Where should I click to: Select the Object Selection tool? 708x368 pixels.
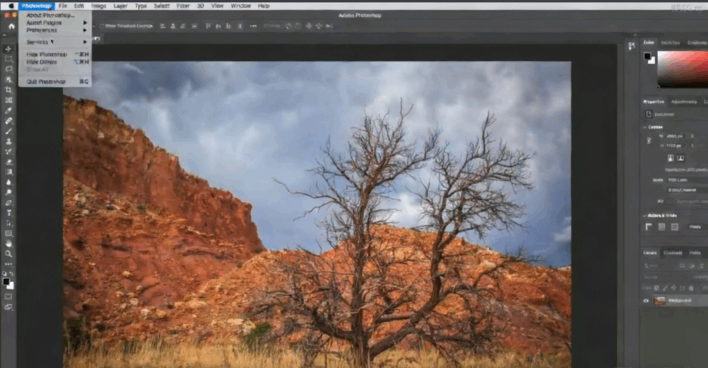coord(8,79)
